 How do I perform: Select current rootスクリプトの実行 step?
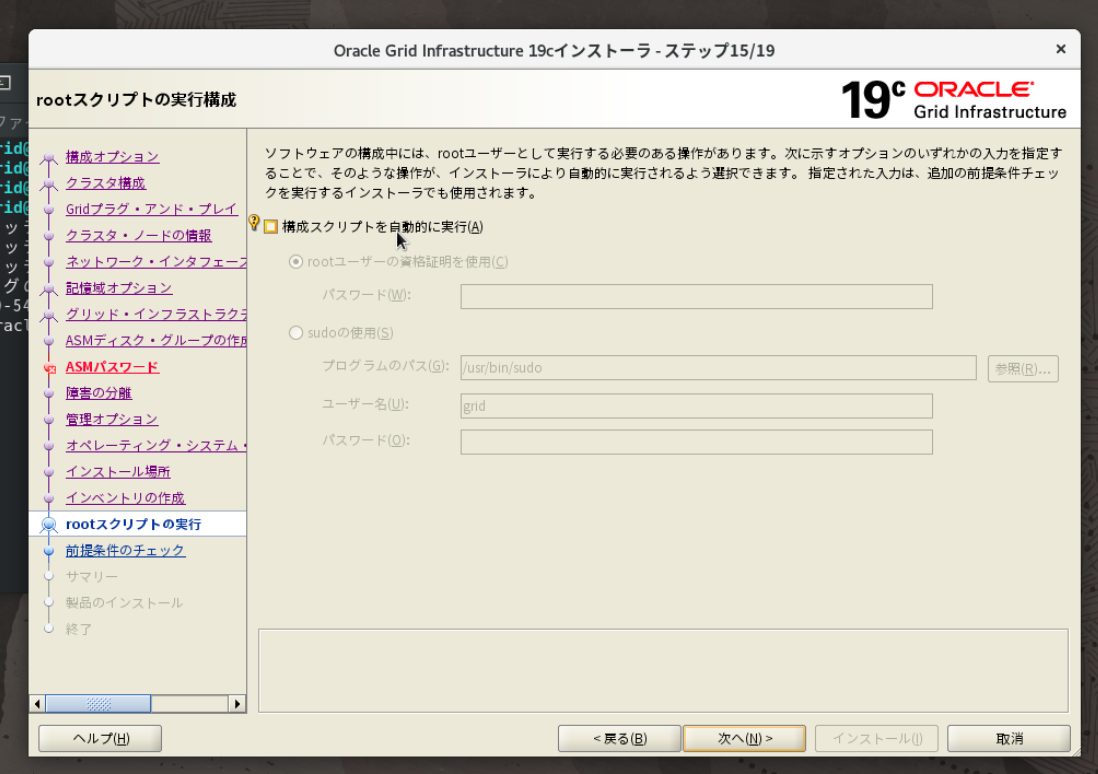(134, 525)
